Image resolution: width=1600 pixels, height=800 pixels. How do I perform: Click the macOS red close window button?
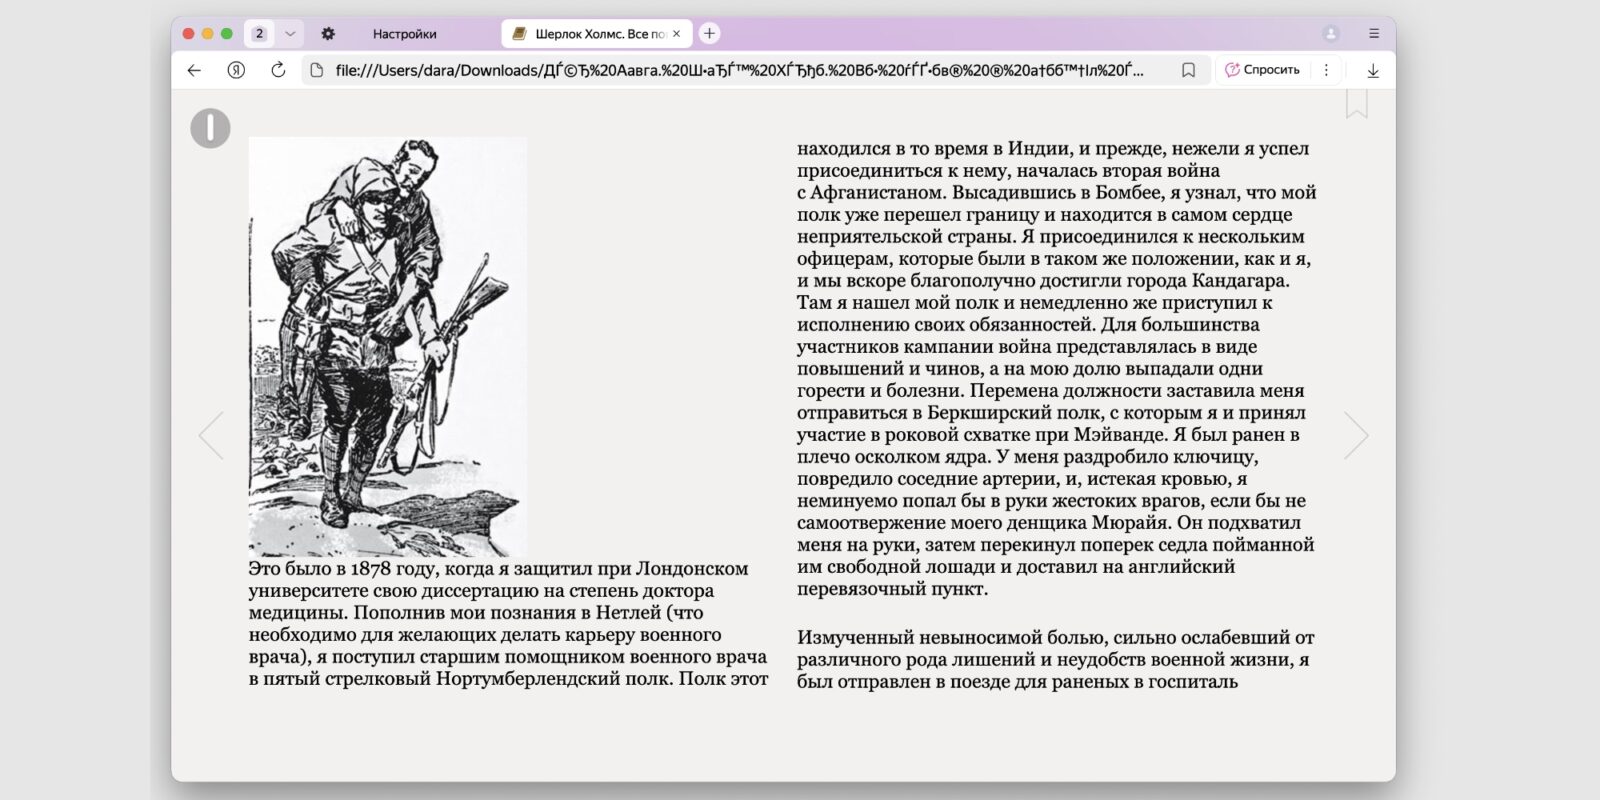[188, 34]
